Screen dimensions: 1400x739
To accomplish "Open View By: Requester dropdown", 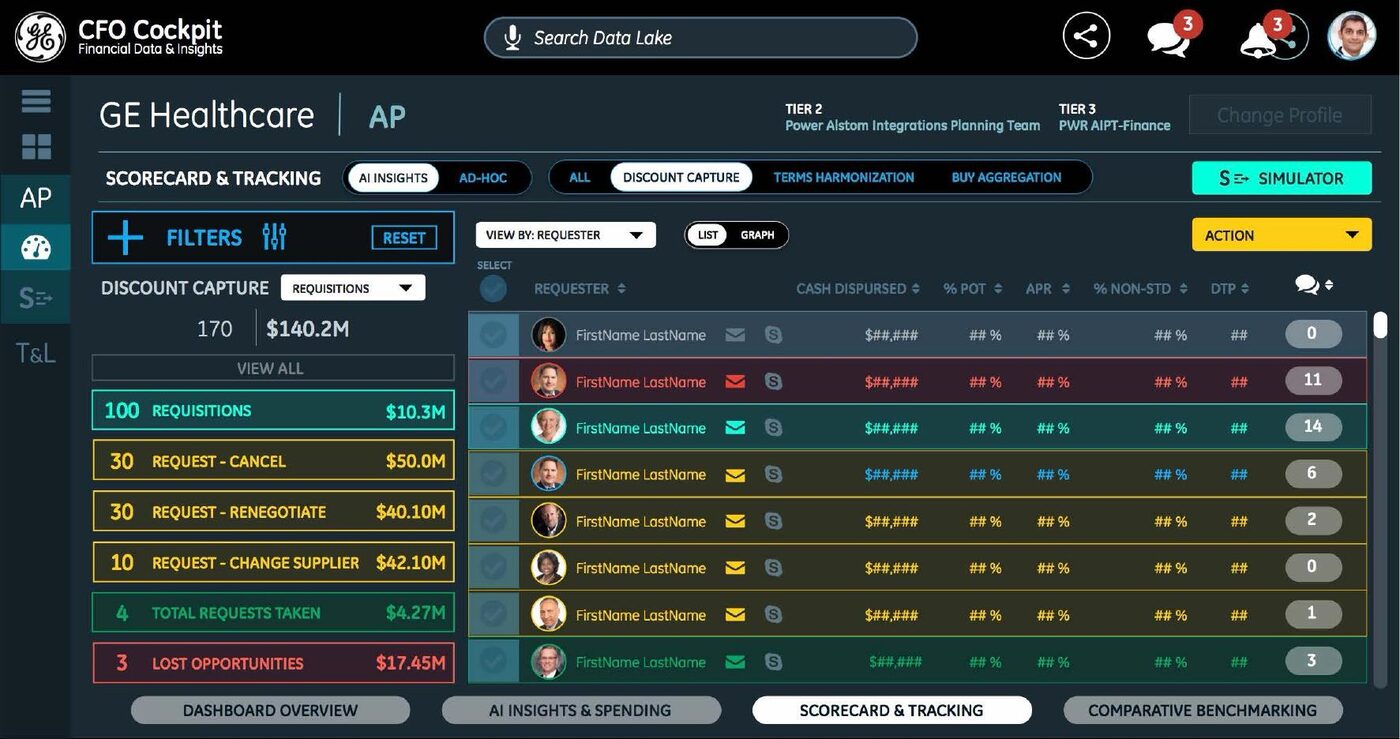I will [565, 235].
